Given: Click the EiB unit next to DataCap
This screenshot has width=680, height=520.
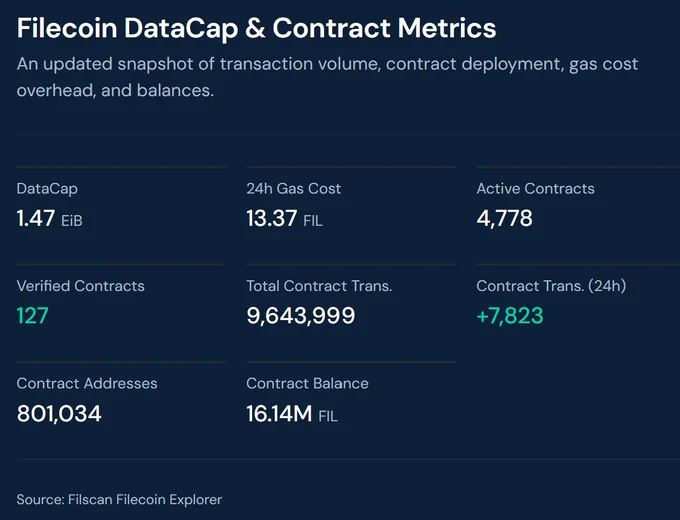Looking at the screenshot, I should click(72, 221).
